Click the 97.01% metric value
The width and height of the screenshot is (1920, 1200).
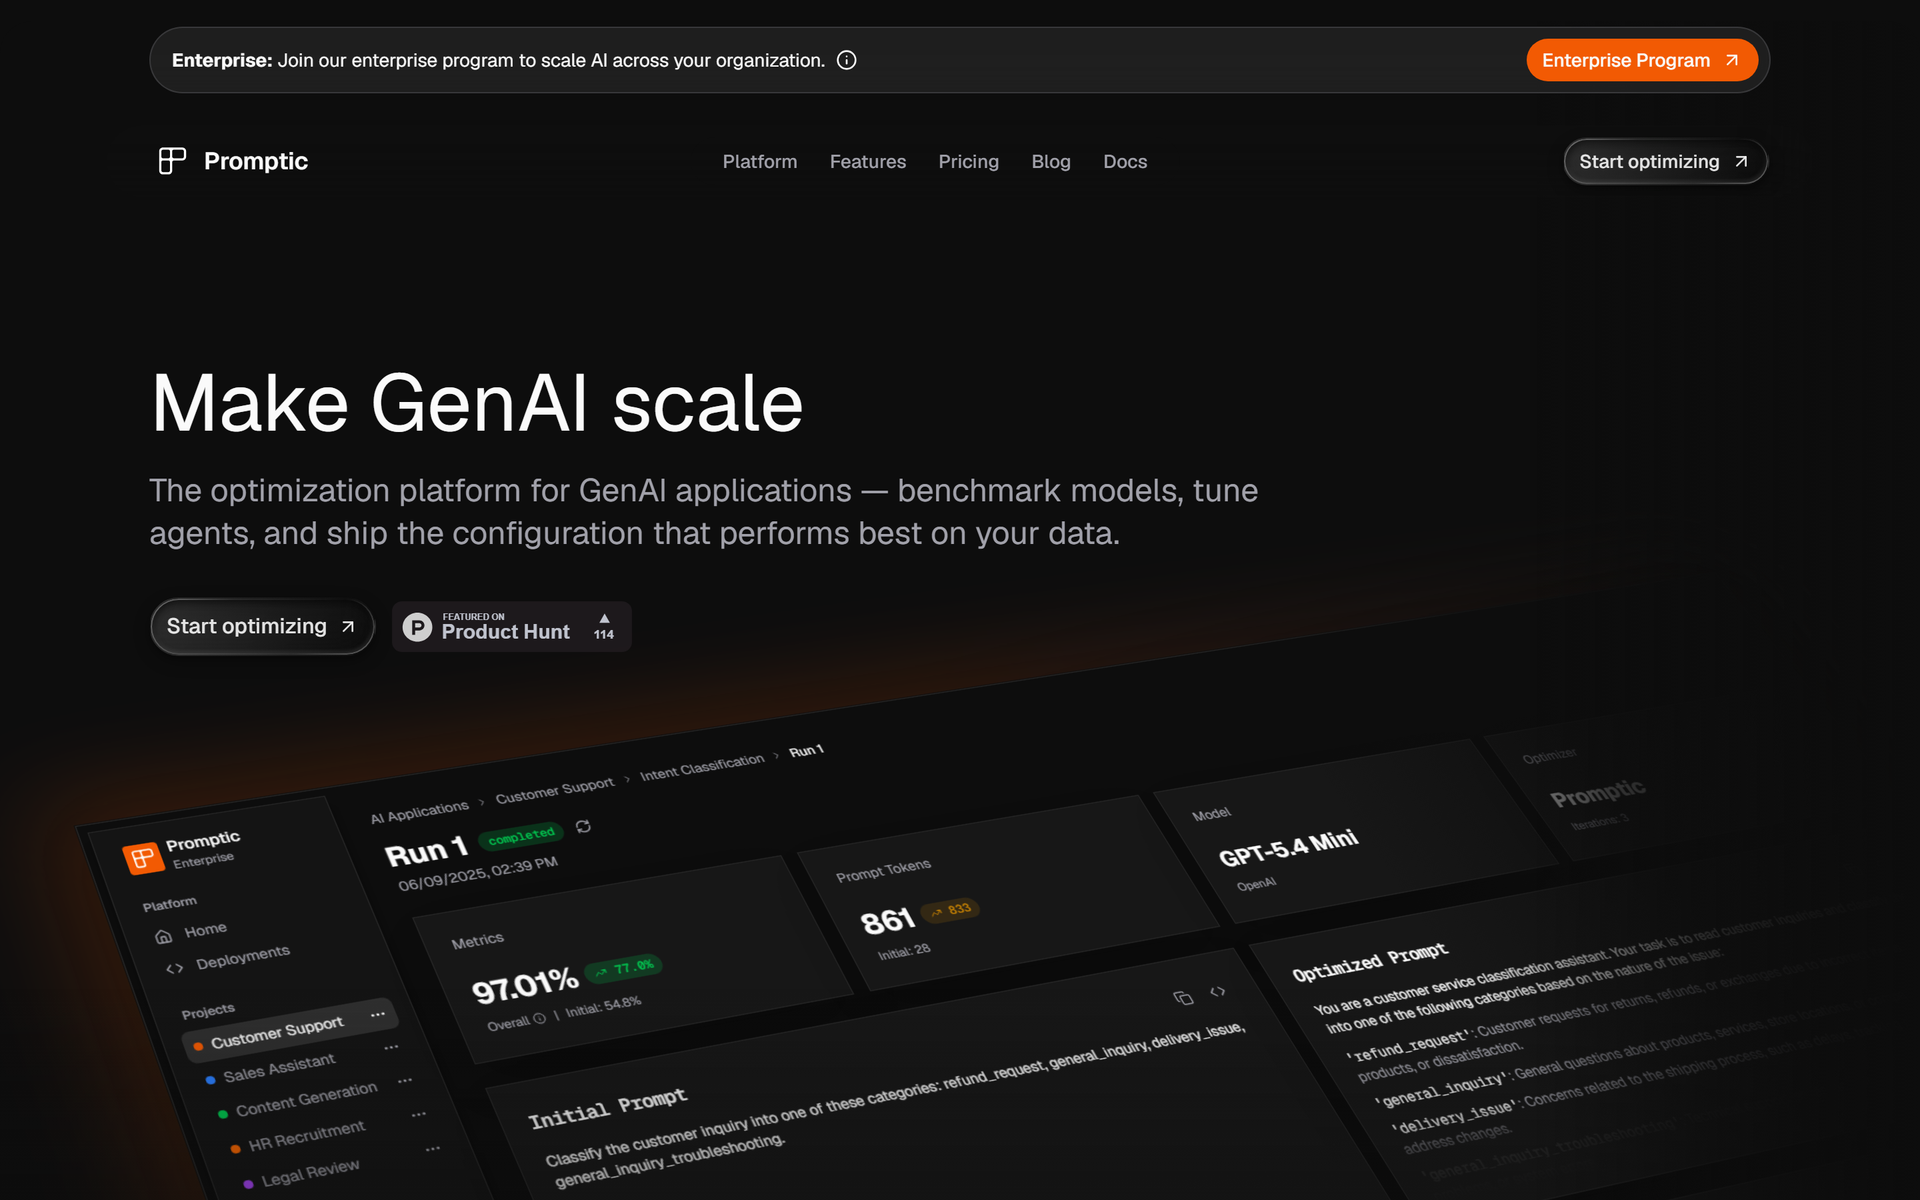tap(524, 987)
